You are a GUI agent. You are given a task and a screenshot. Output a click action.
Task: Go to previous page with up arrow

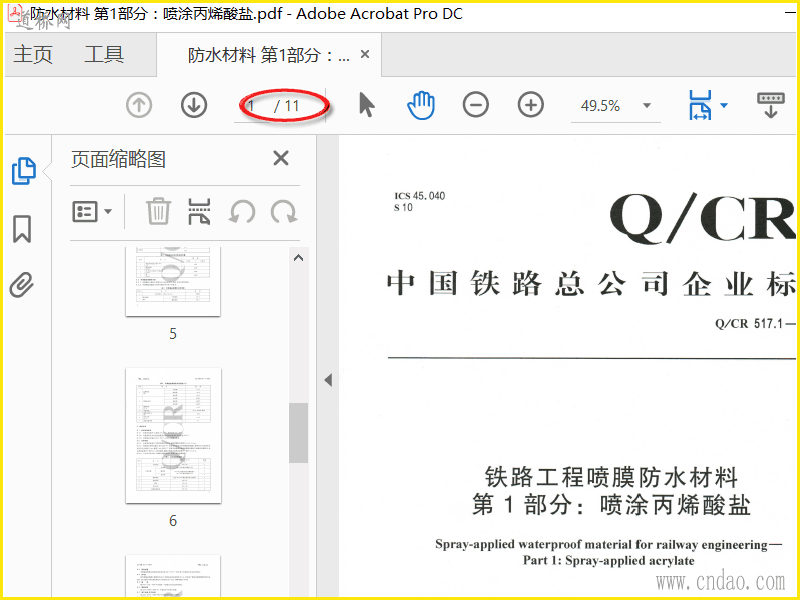(x=139, y=106)
